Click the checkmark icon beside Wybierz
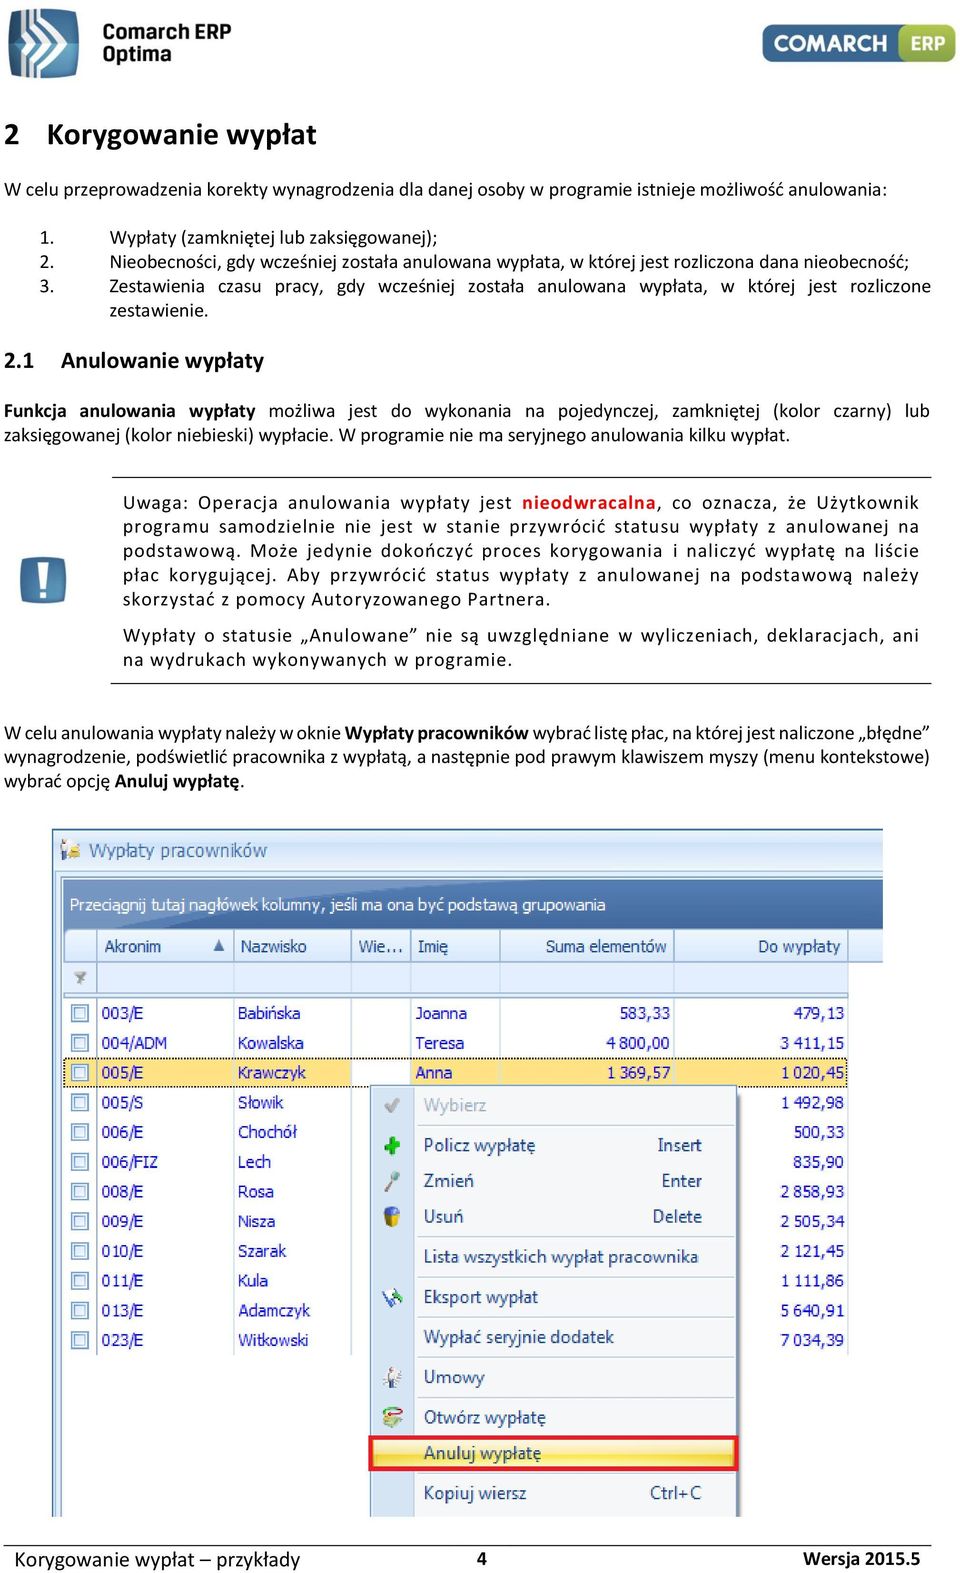The width and height of the screenshot is (960, 1573). point(392,1105)
